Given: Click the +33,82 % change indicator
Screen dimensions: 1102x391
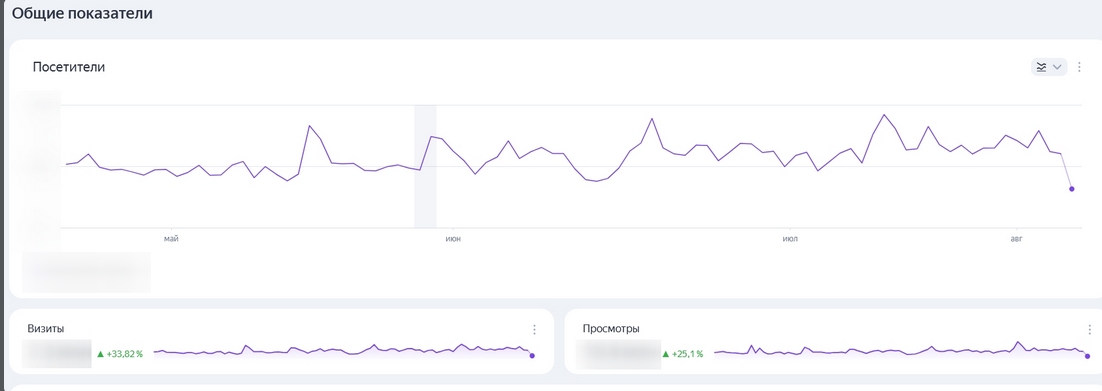Looking at the screenshot, I should pos(119,354).
